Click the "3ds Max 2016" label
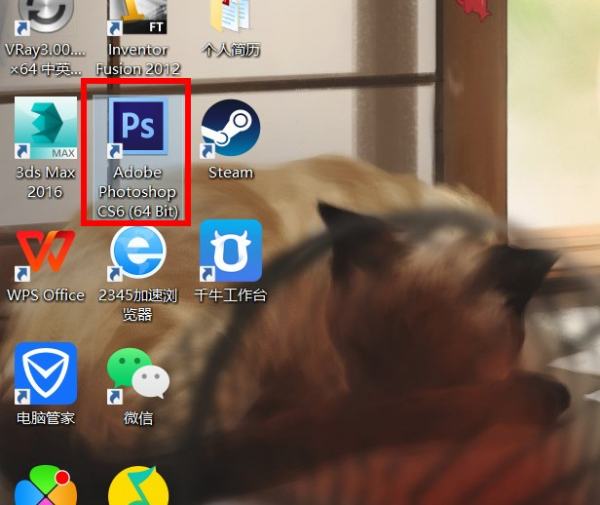 tap(46, 182)
